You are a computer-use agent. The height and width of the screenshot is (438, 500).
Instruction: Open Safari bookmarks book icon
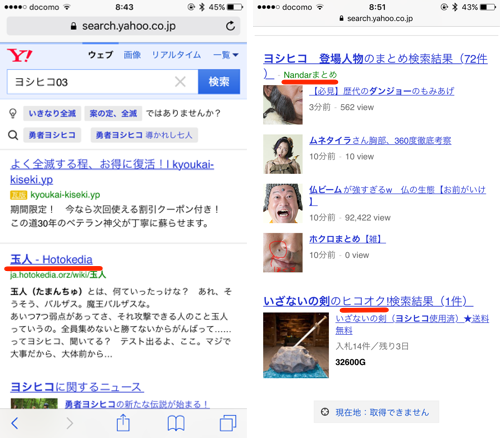176,423
